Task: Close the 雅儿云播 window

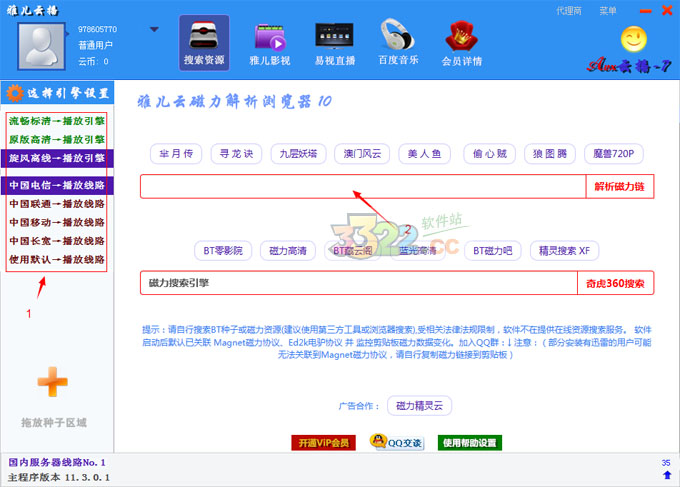Action: pos(667,10)
